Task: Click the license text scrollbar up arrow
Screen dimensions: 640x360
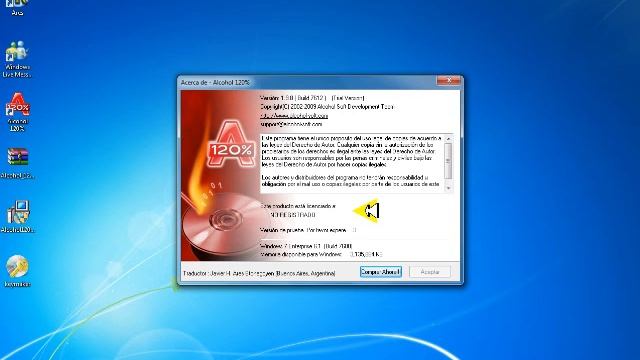Action: [x=448, y=139]
